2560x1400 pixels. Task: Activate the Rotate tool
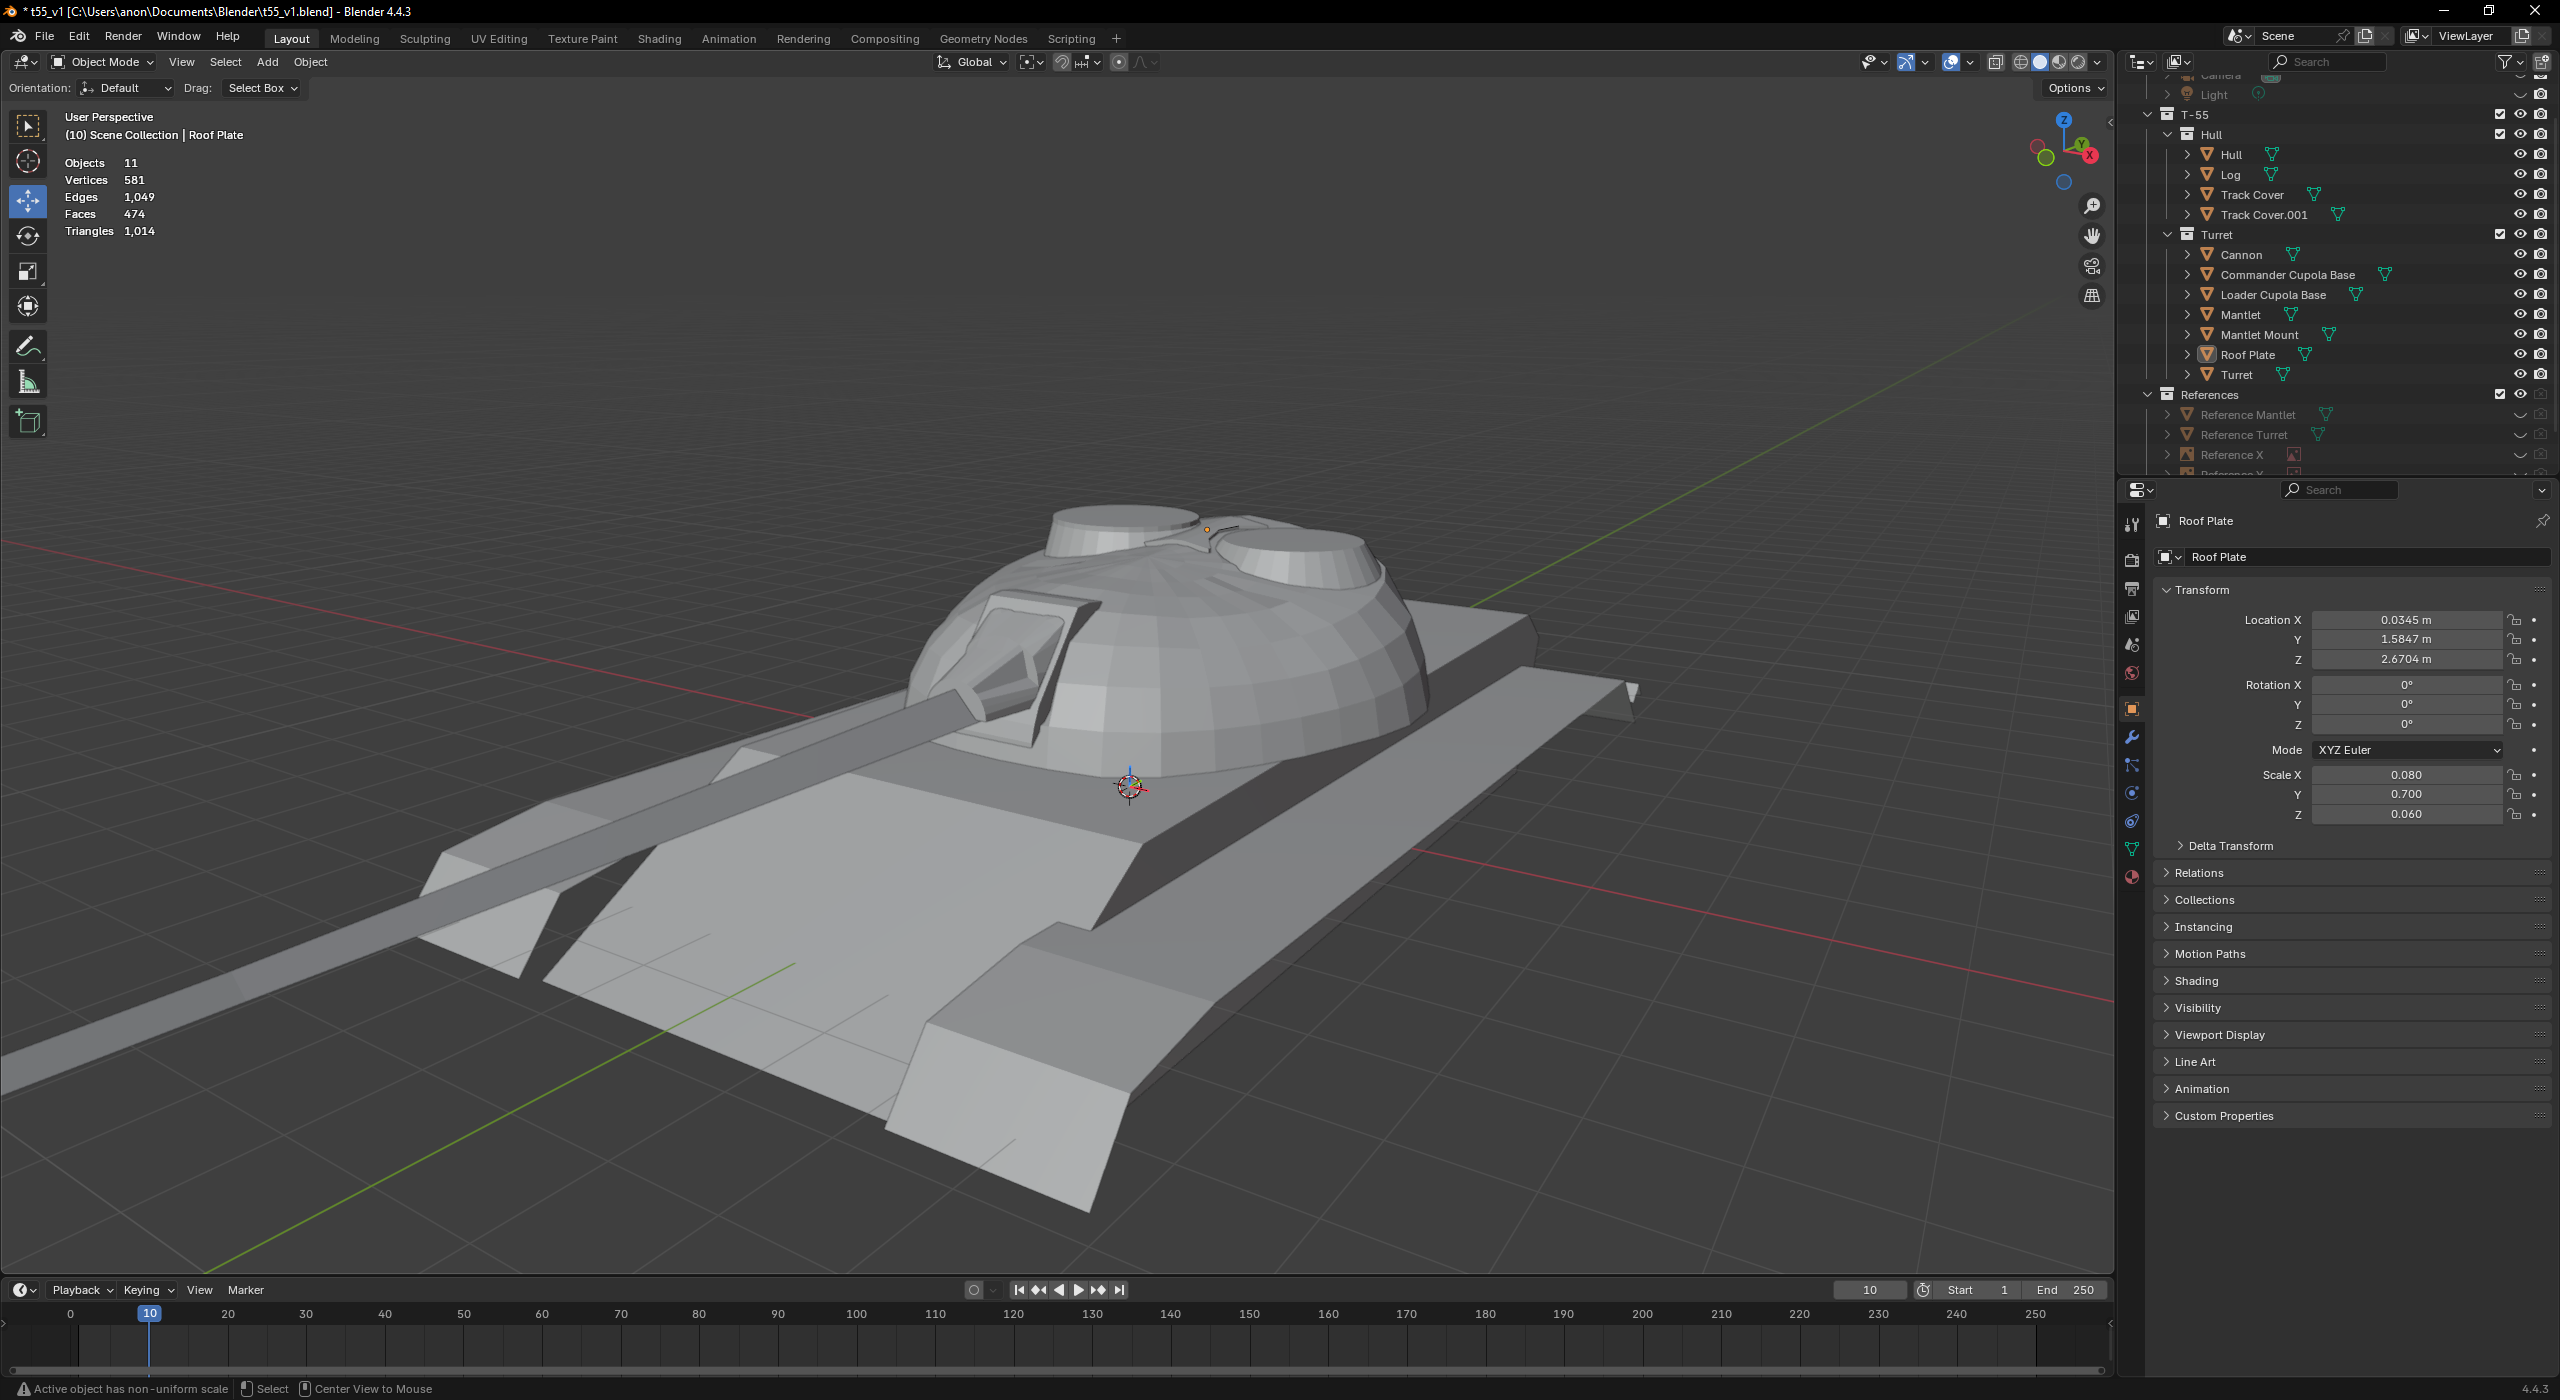click(x=28, y=236)
